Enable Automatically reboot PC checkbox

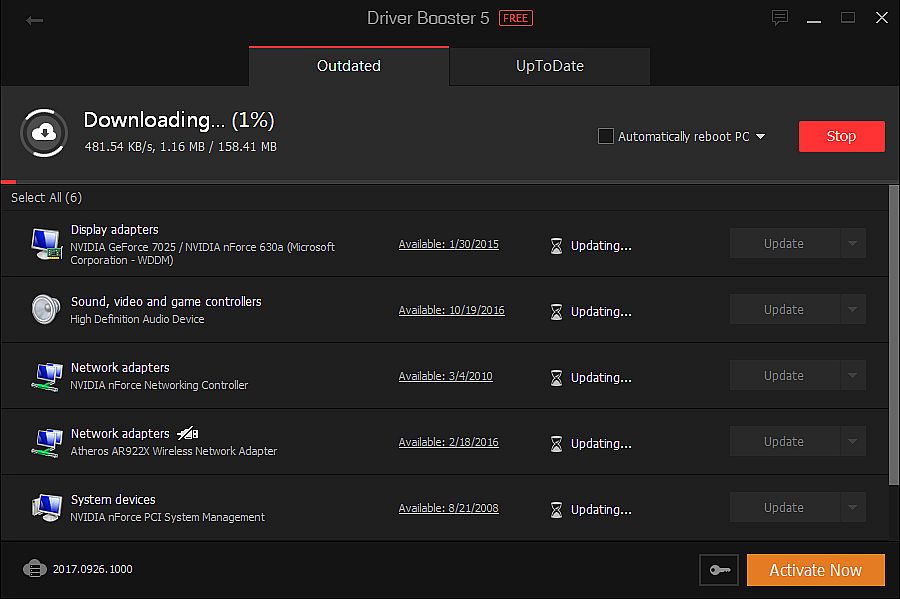[x=606, y=136]
